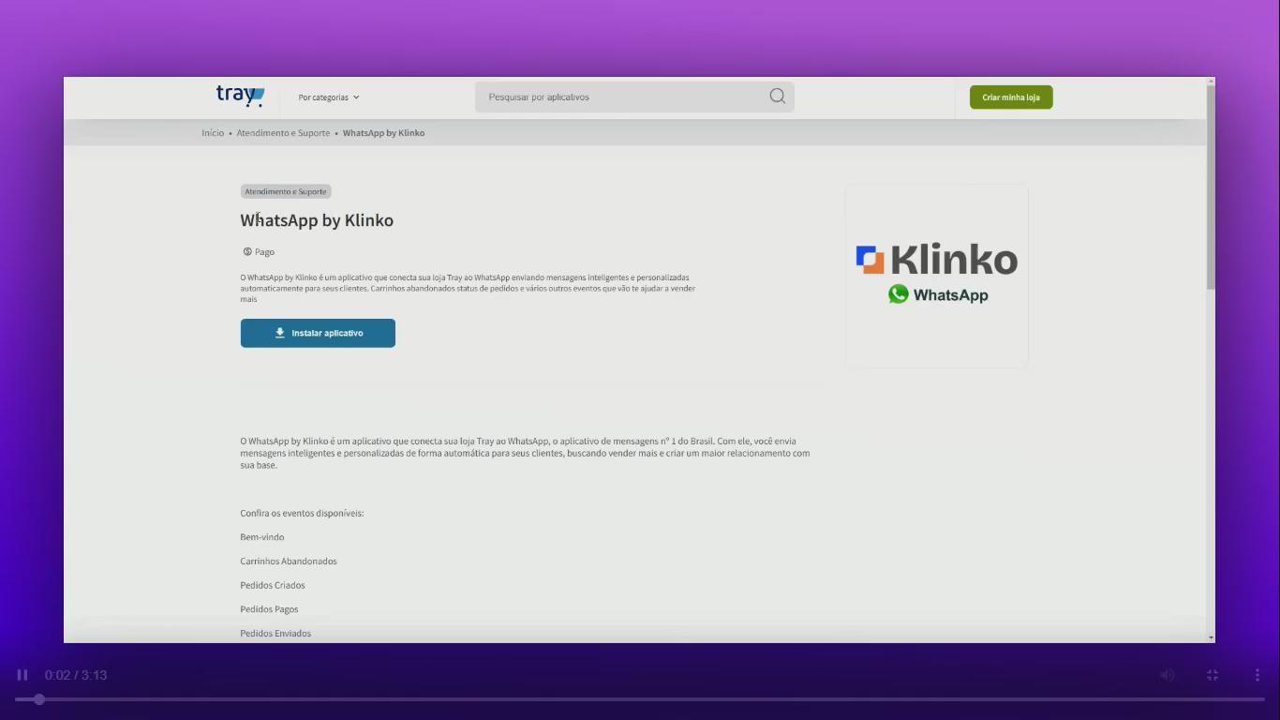Open the Por categorias dropdown

tap(328, 97)
